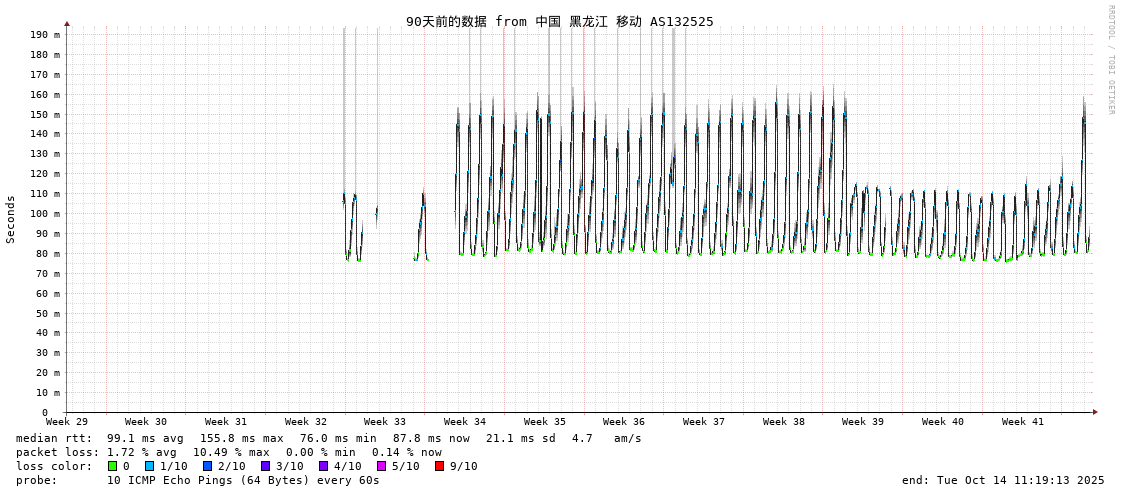Select the Week 33 x-axis label
Screen dimensions: 1121x494
click(x=385, y=422)
